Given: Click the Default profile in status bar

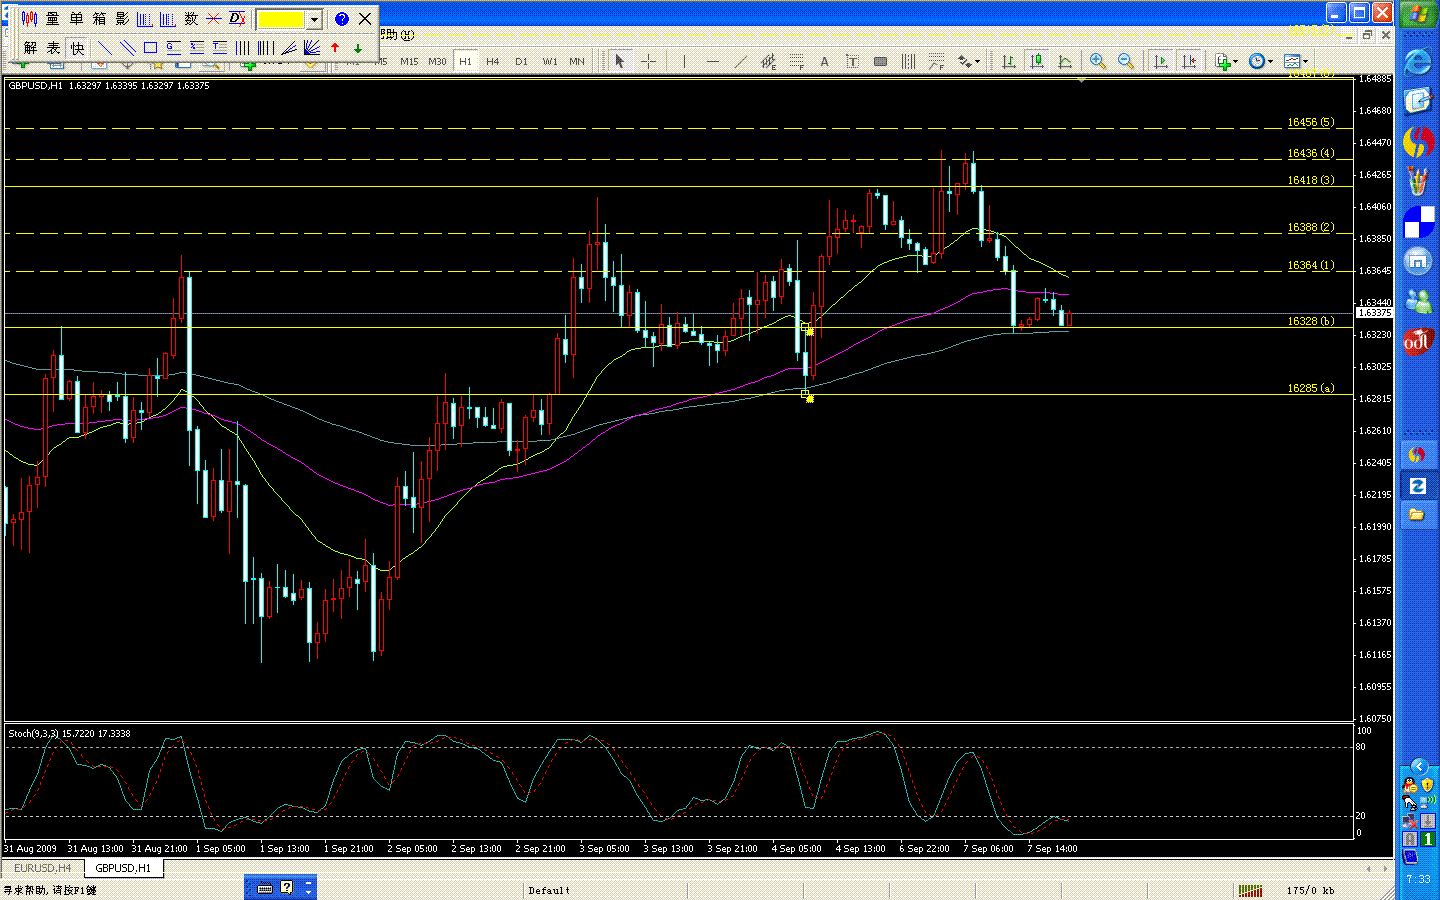Looking at the screenshot, I should point(549,890).
